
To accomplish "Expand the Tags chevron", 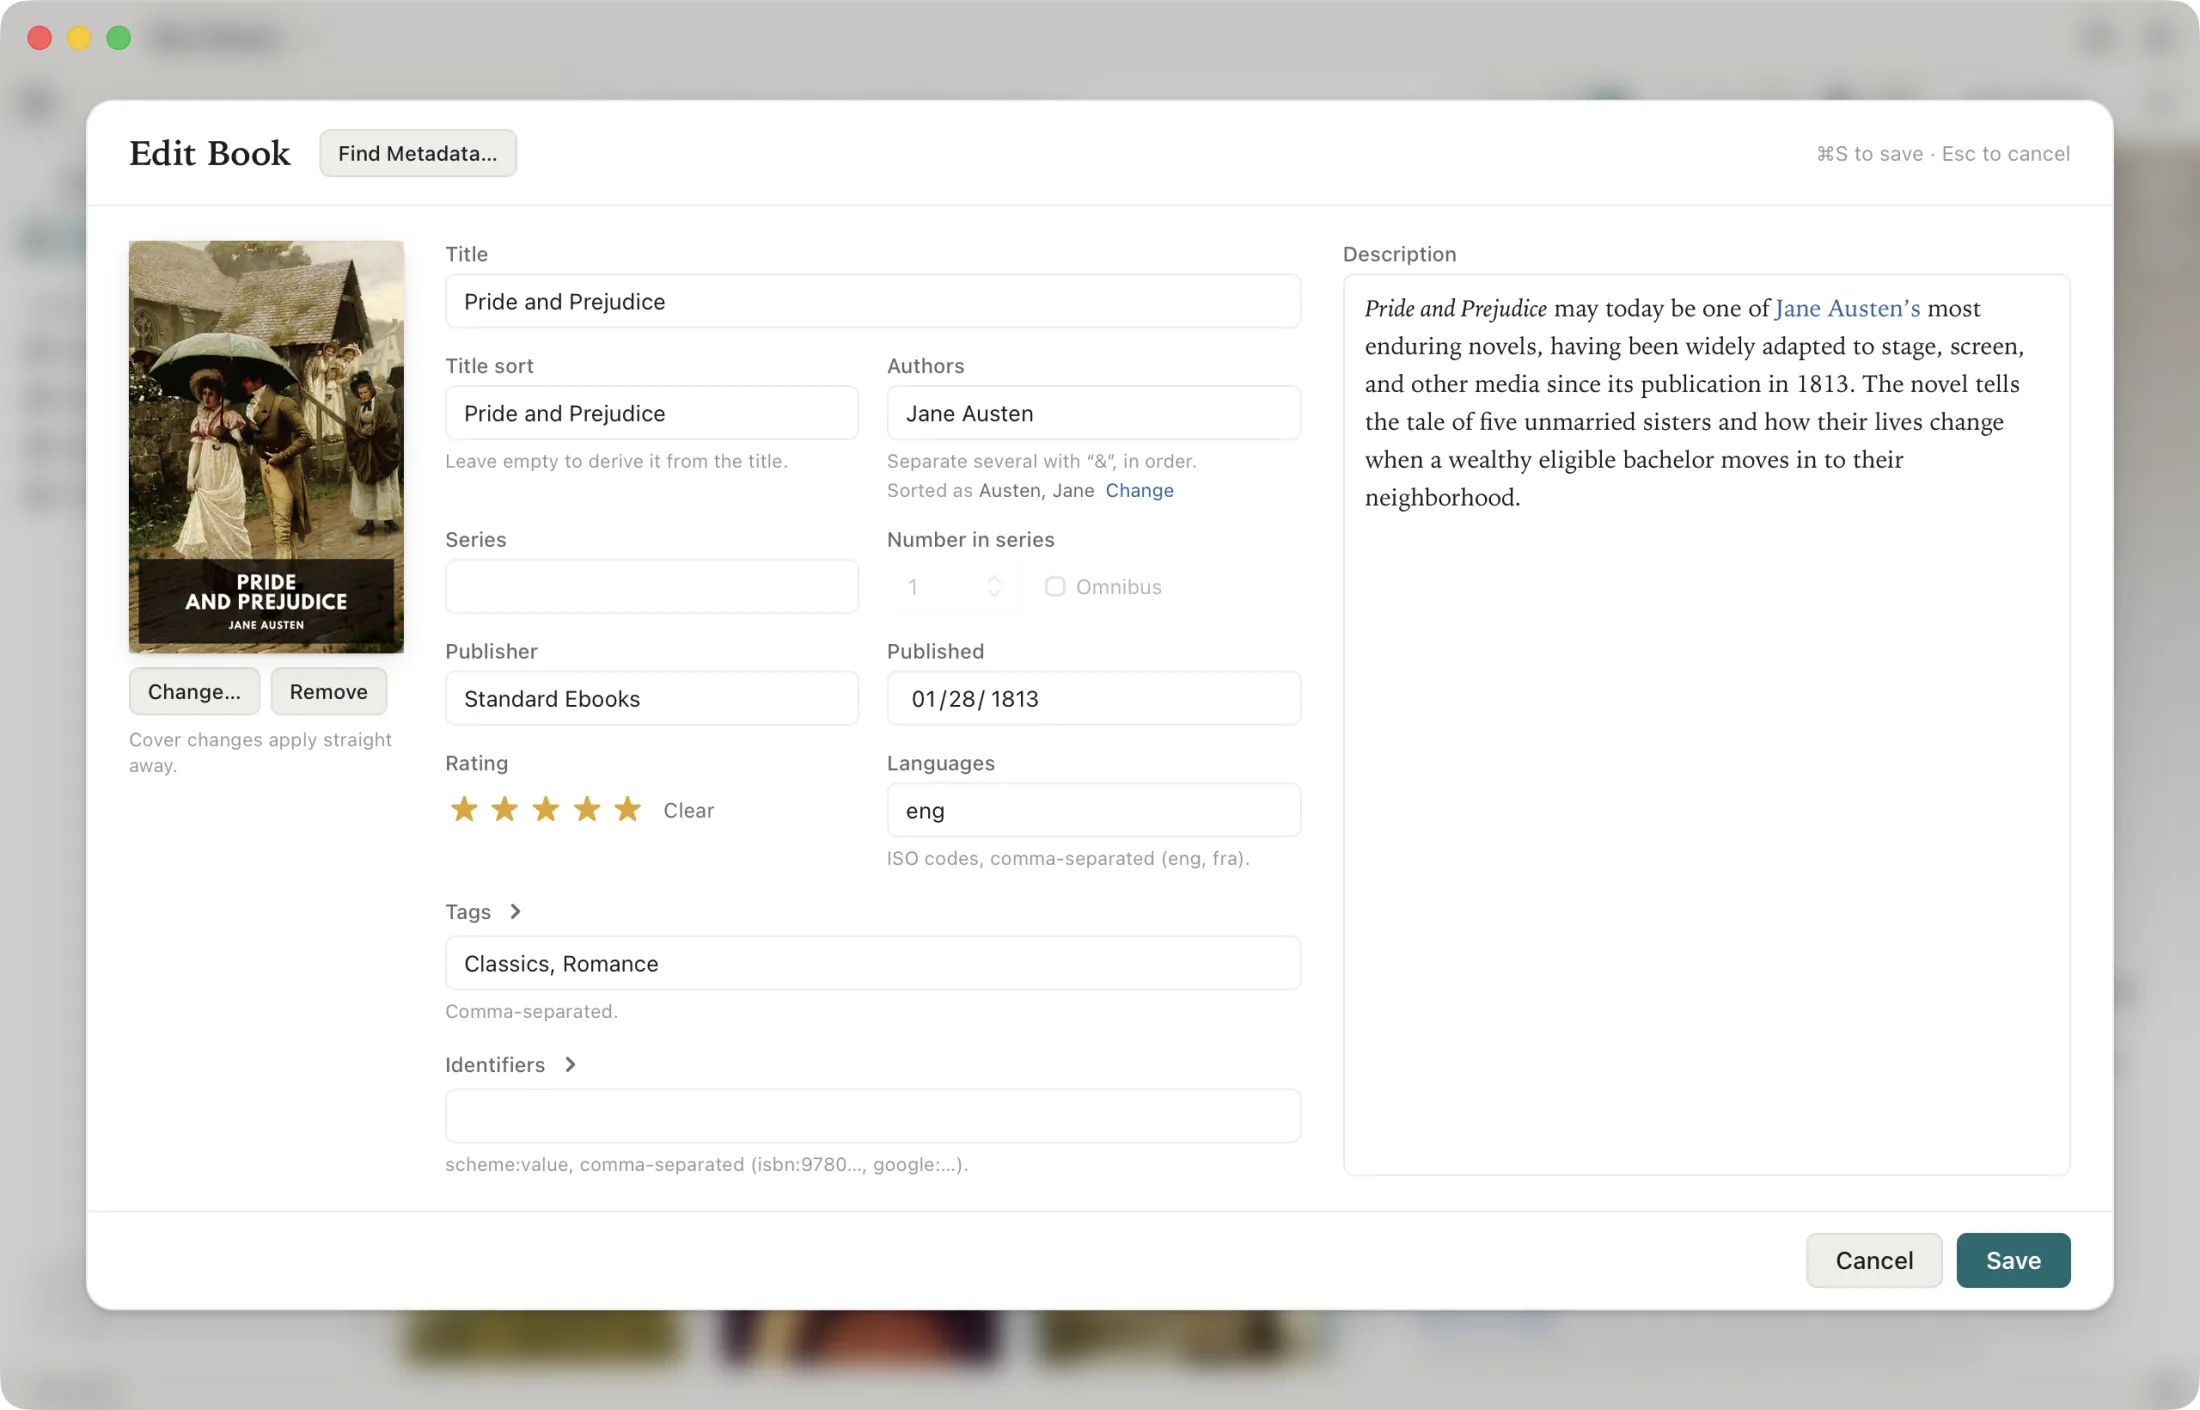I will pyautogui.click(x=515, y=911).
